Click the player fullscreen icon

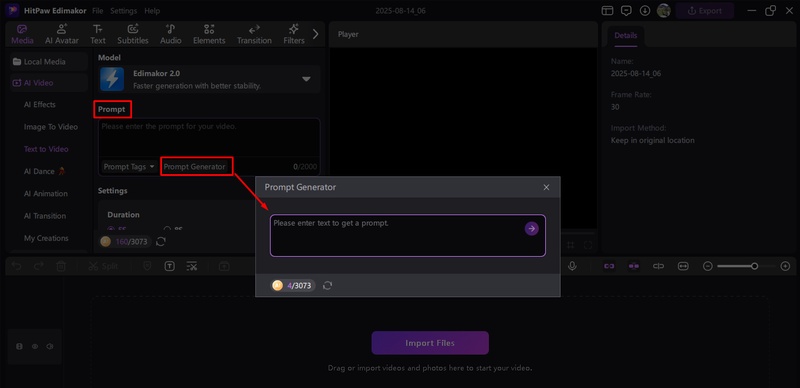point(588,245)
